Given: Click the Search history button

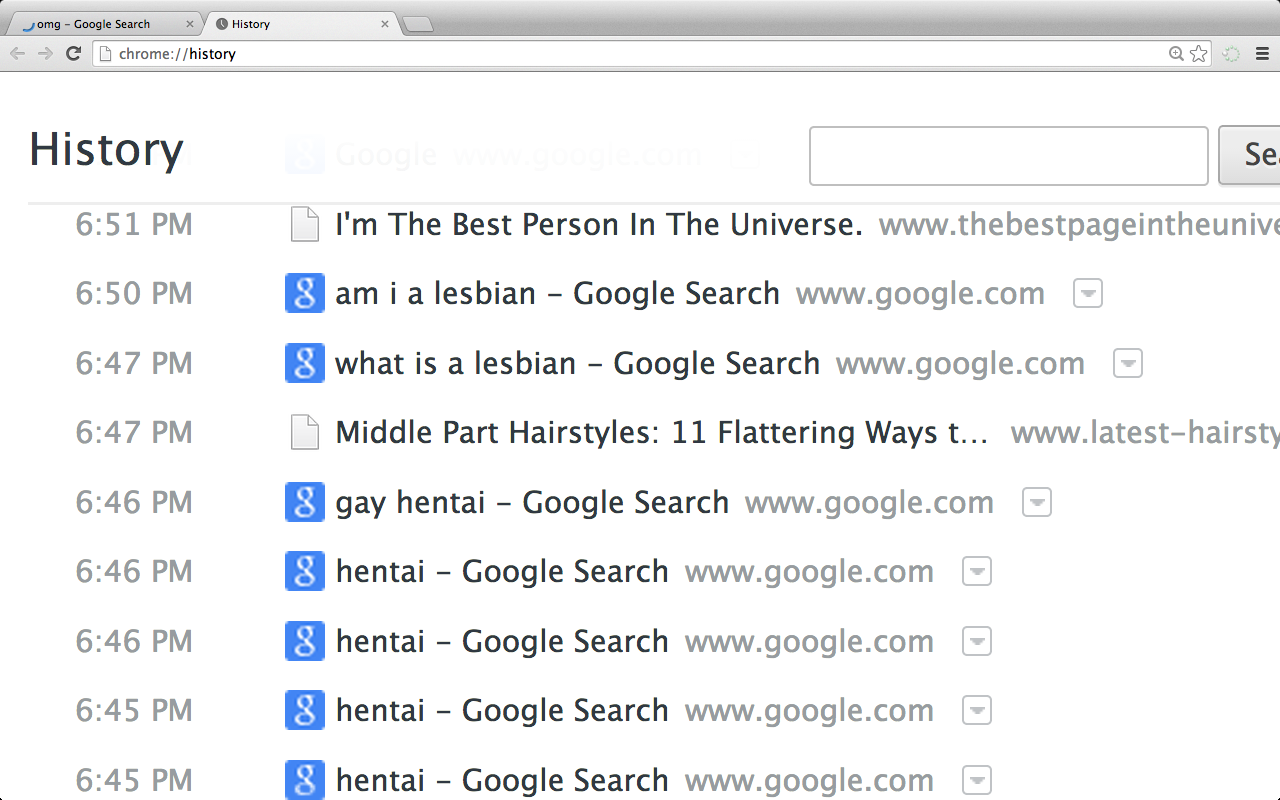Looking at the screenshot, I should coord(1249,156).
